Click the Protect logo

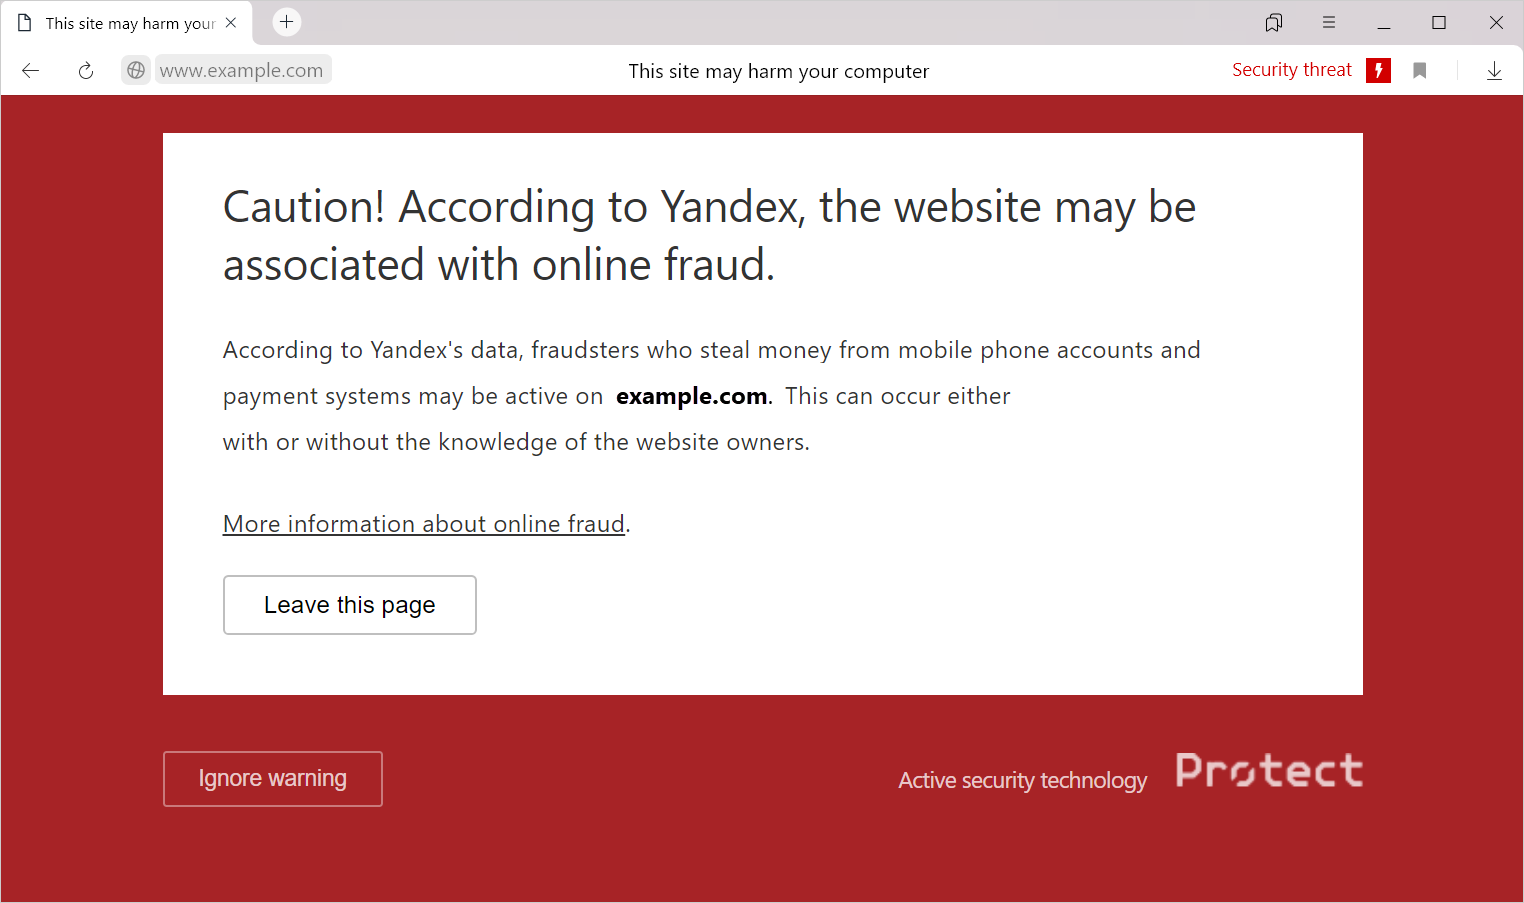1268,771
